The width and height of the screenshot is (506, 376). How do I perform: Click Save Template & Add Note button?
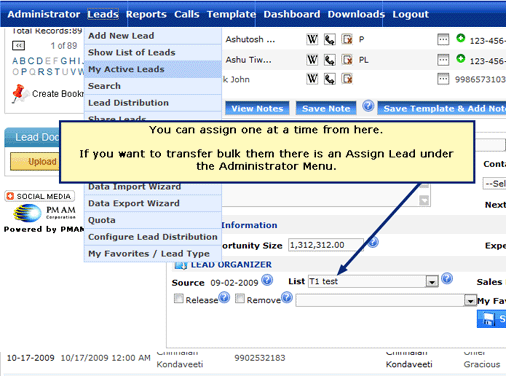click(442, 108)
